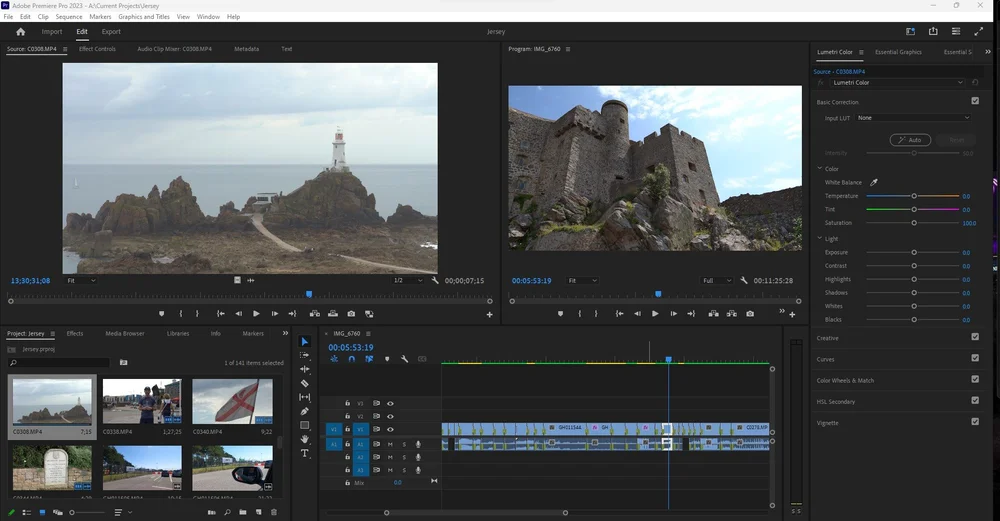Open the Input LUT dropdown
Image resolution: width=1000 pixels, height=521 pixels.
click(912, 118)
